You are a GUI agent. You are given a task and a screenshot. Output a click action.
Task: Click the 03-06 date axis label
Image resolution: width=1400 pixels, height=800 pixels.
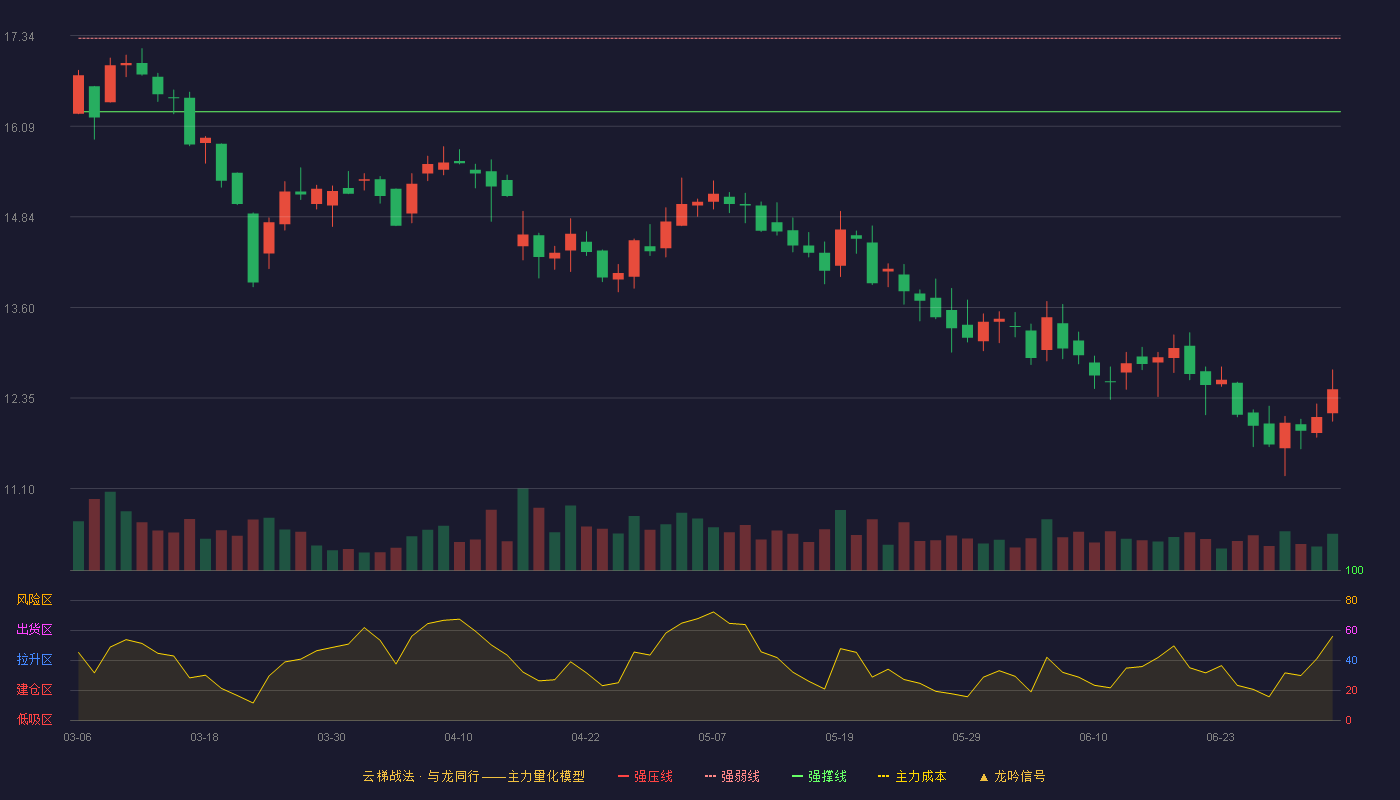pyautogui.click(x=77, y=737)
